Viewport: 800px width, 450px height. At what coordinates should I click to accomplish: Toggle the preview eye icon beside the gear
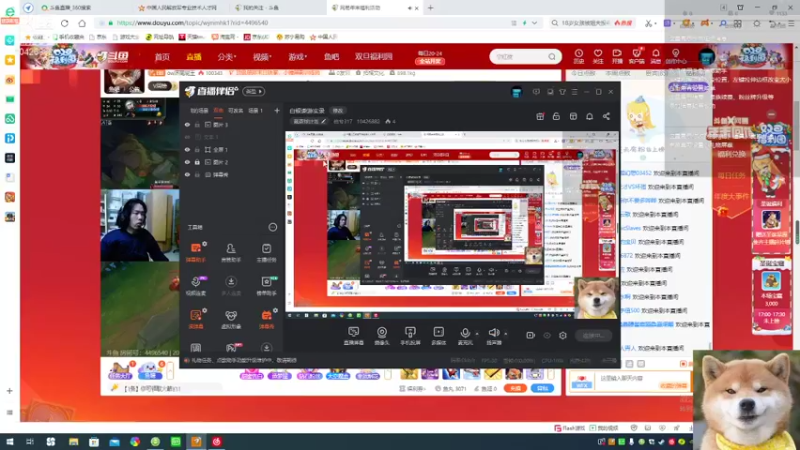tap(547, 335)
